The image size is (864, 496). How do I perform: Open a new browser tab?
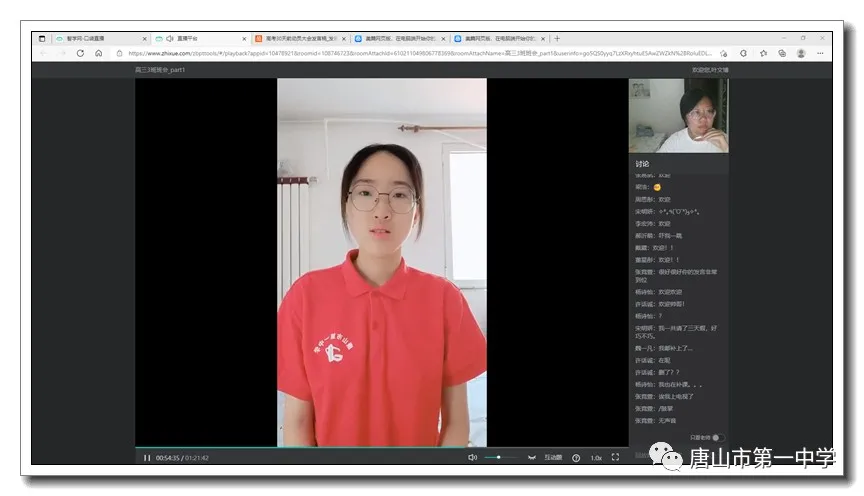tap(557, 38)
